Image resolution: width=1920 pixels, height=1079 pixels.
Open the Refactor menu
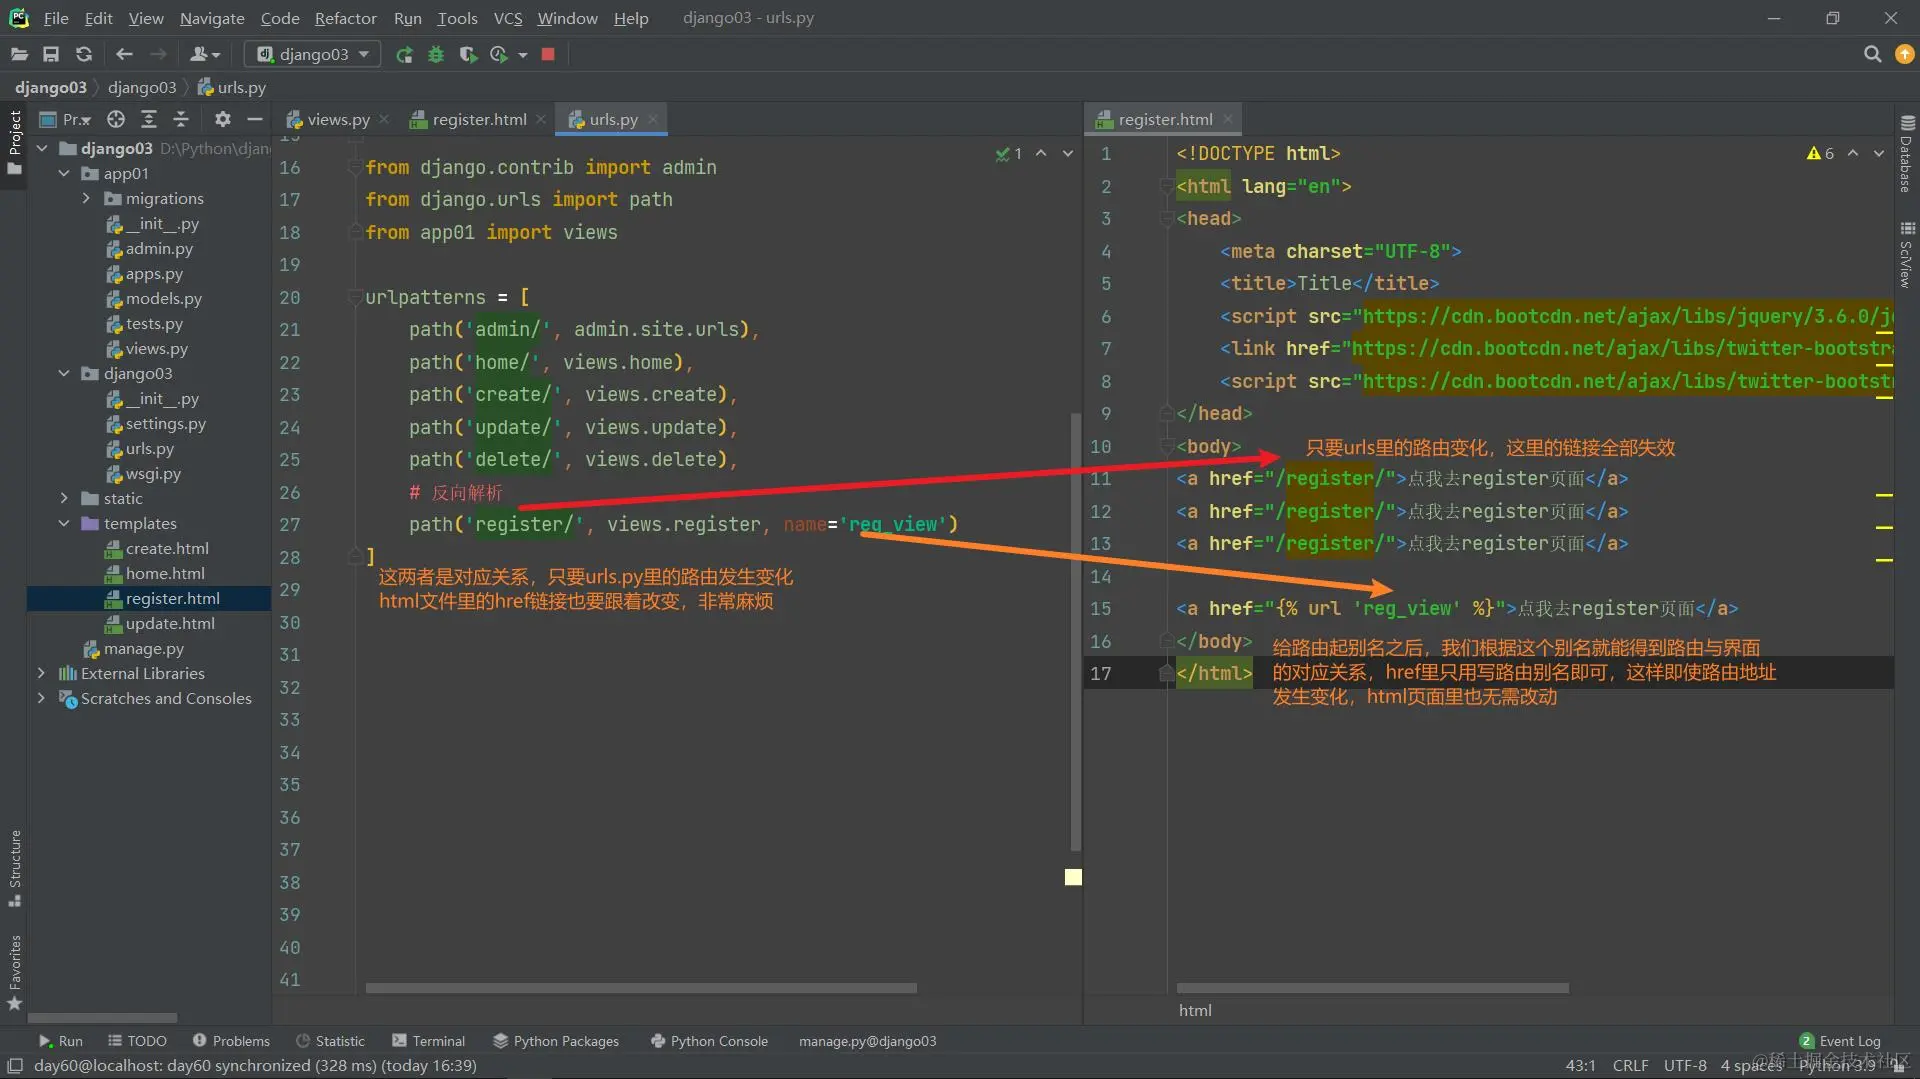(345, 18)
